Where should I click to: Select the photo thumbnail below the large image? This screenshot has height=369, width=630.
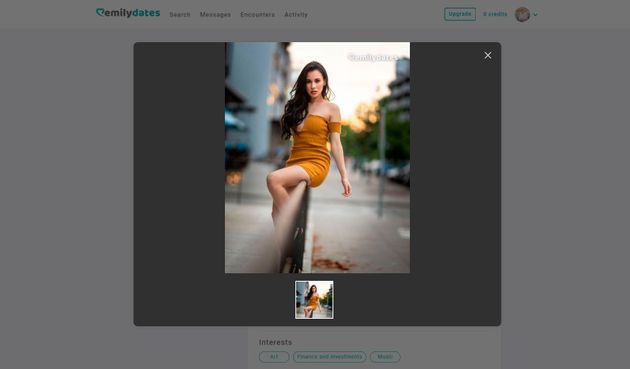314,300
